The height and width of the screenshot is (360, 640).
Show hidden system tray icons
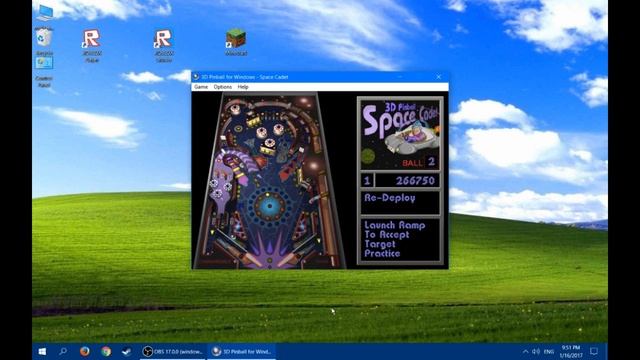coord(525,351)
